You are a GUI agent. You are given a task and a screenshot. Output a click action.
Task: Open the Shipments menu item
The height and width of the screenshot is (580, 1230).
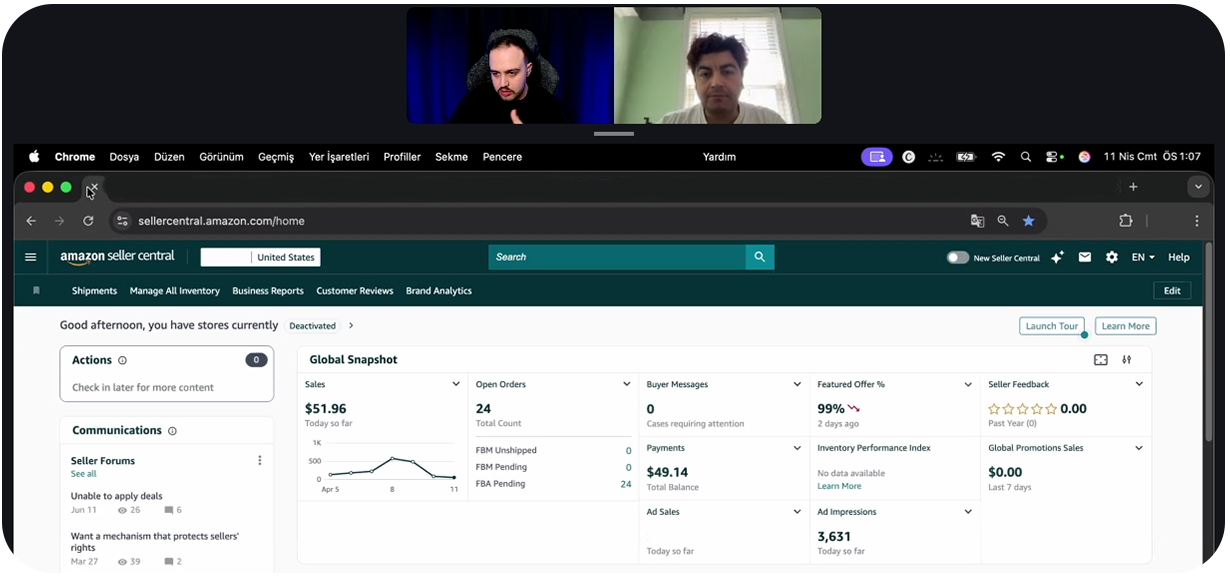point(94,291)
